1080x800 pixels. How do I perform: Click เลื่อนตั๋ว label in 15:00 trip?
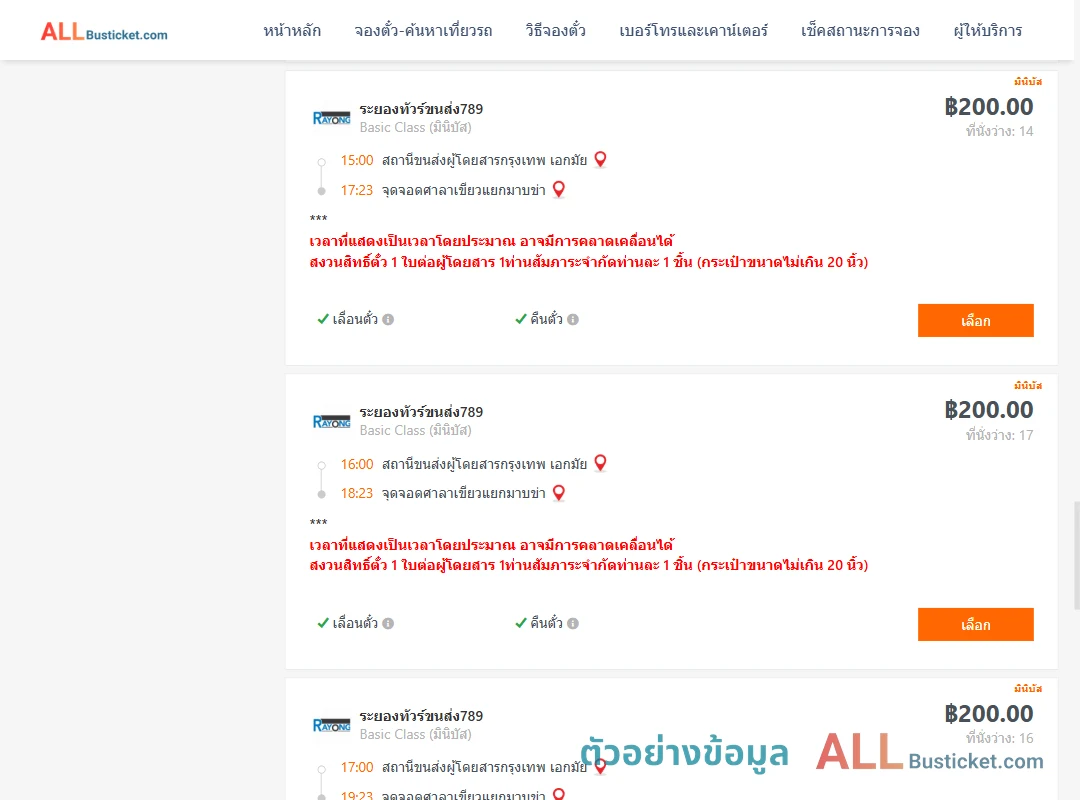[355, 318]
